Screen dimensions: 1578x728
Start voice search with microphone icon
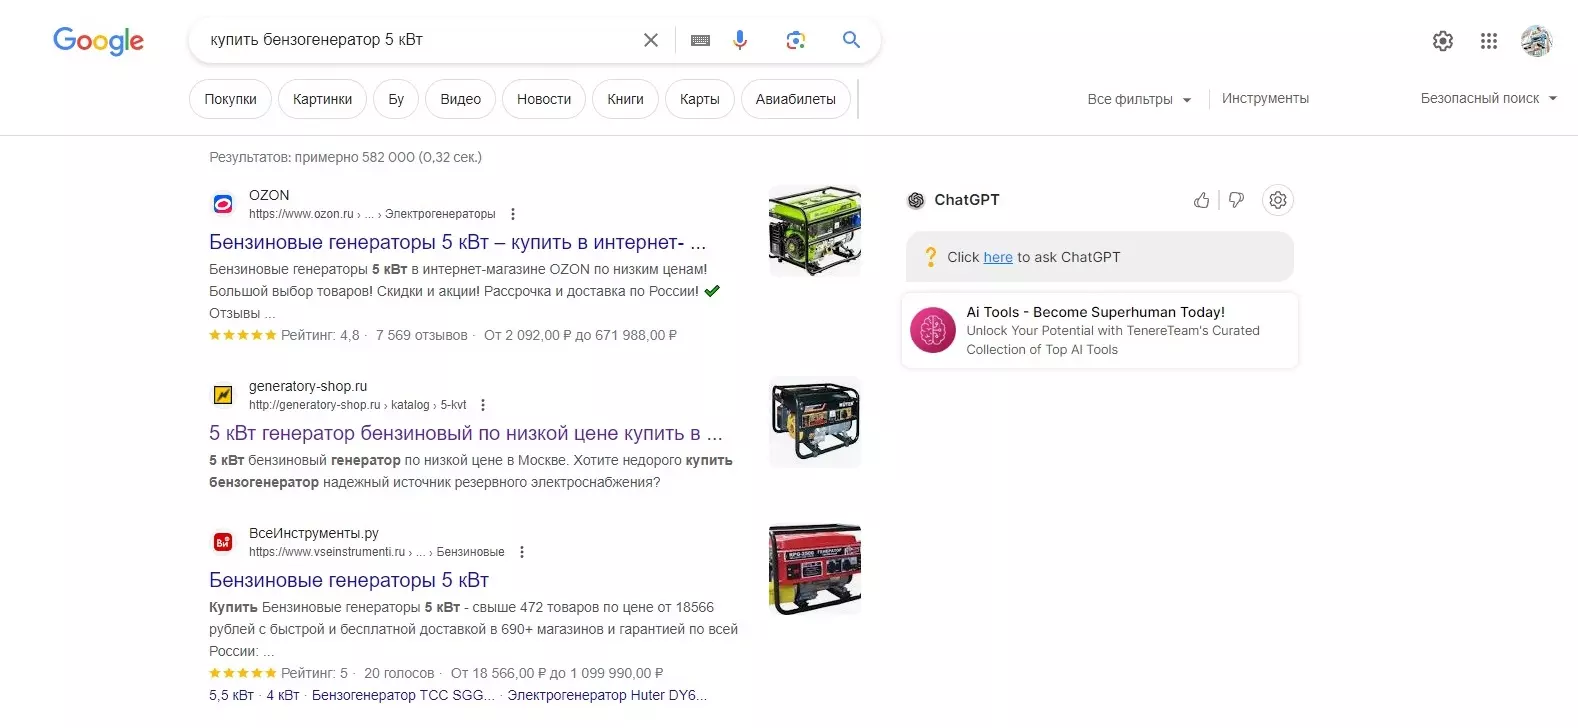click(740, 40)
